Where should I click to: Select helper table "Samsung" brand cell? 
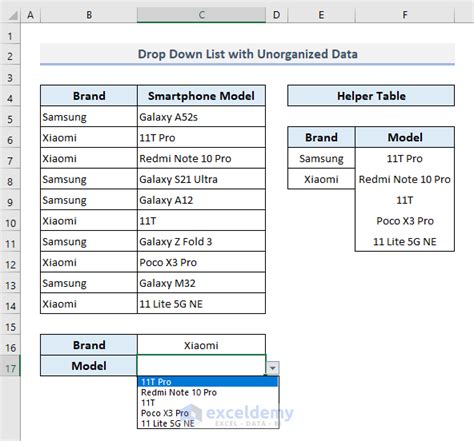[x=321, y=158]
